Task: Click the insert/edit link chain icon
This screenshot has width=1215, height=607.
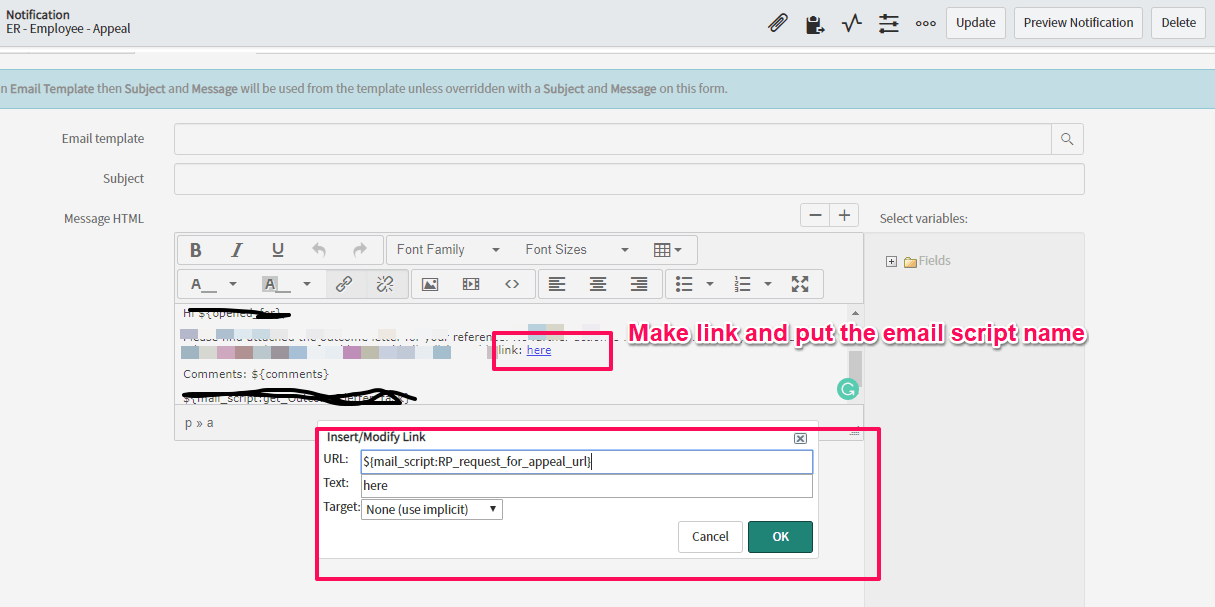Action: (344, 284)
